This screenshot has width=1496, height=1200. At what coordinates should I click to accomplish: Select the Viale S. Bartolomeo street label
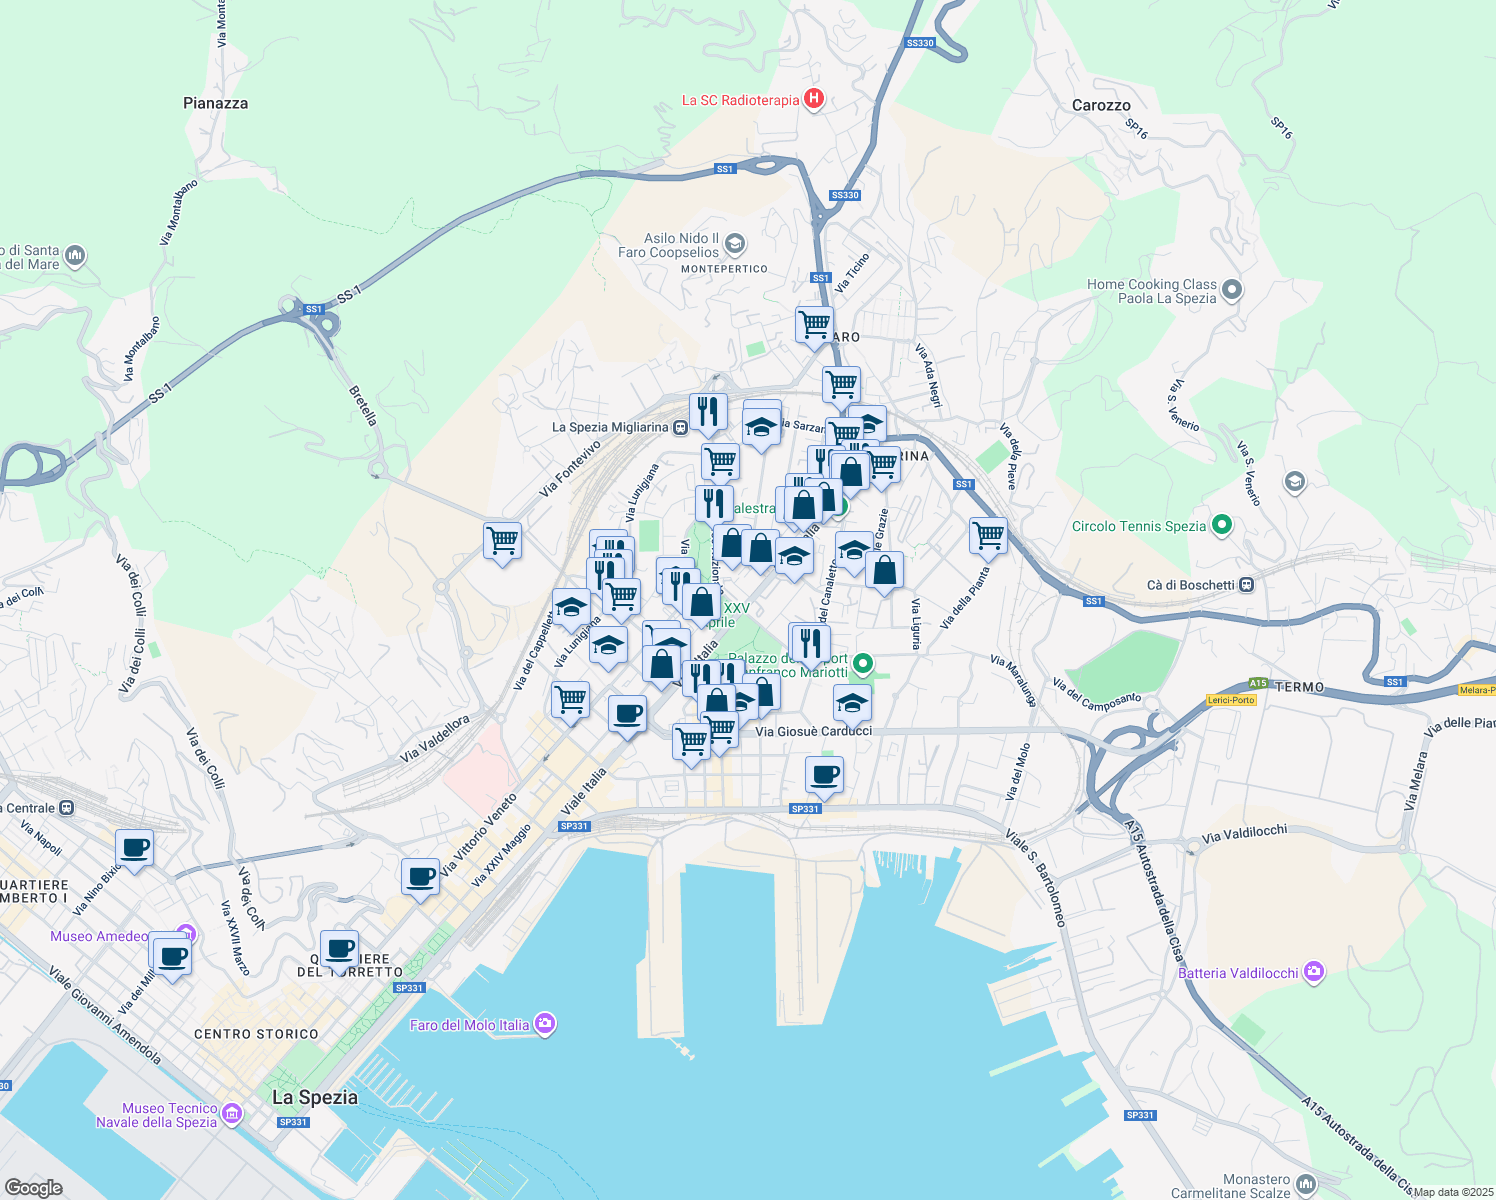pos(1036,877)
